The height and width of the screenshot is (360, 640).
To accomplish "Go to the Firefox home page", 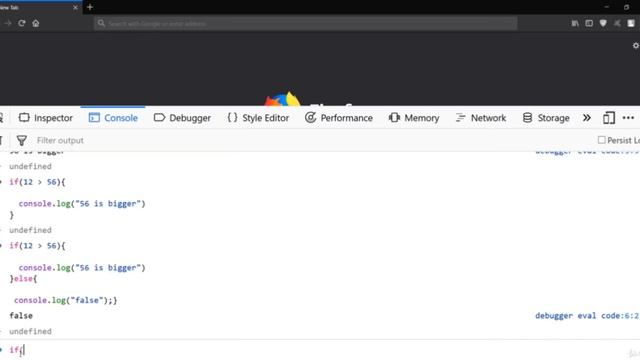I will coord(36,23).
